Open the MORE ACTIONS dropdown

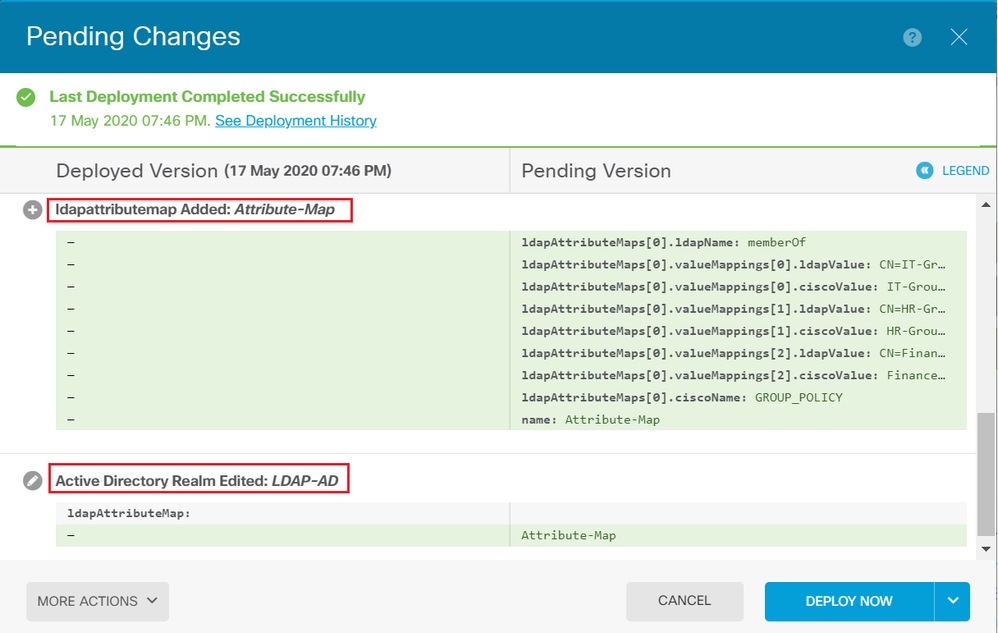pyautogui.click(x=97, y=601)
